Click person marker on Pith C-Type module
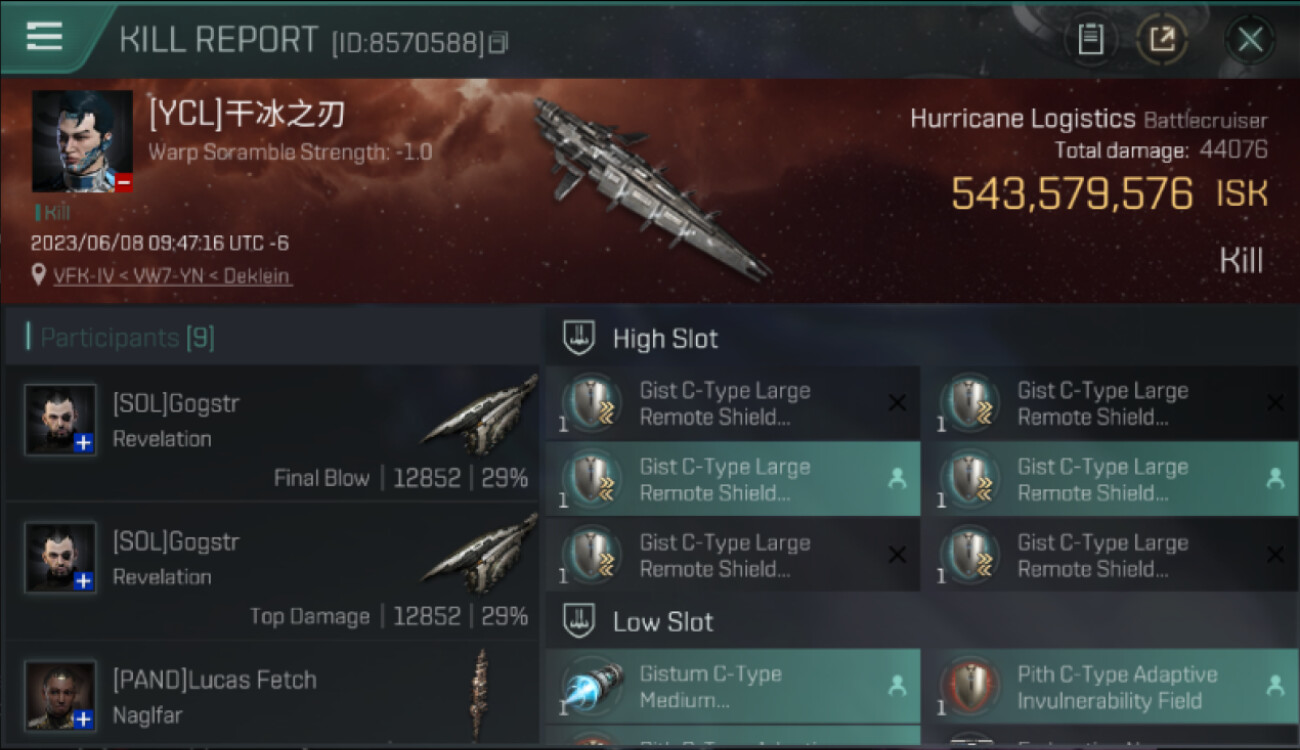The width and height of the screenshot is (1300, 750). (1275, 686)
